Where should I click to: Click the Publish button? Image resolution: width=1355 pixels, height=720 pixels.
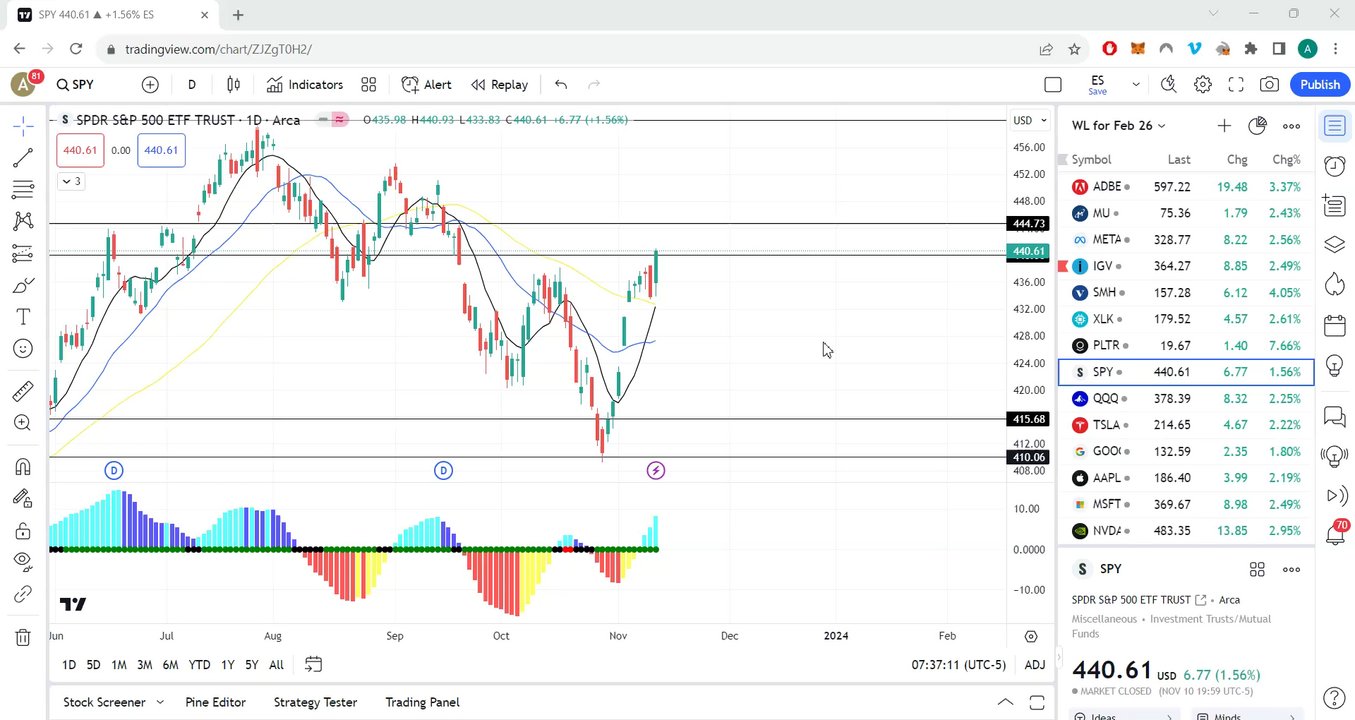coord(1319,85)
